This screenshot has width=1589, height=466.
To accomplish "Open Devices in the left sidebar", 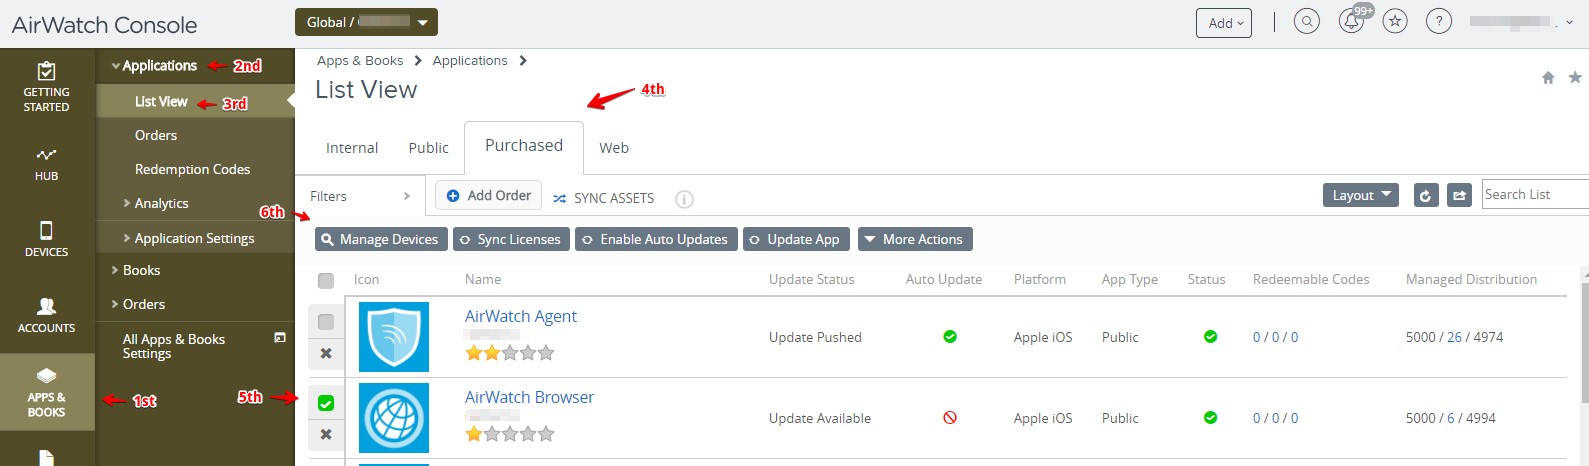I will (x=46, y=239).
